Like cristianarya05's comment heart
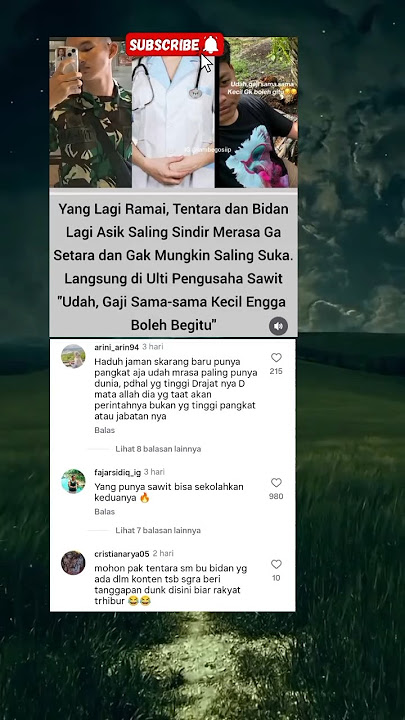Viewport: 405px width, 720px height. pyautogui.click(x=276, y=564)
